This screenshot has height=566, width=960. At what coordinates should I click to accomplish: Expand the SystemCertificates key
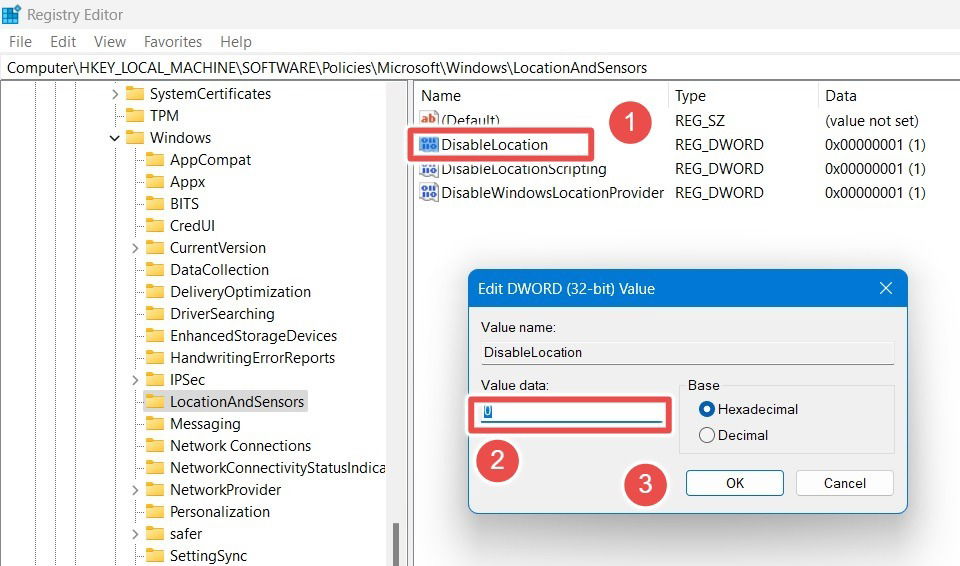(x=115, y=94)
